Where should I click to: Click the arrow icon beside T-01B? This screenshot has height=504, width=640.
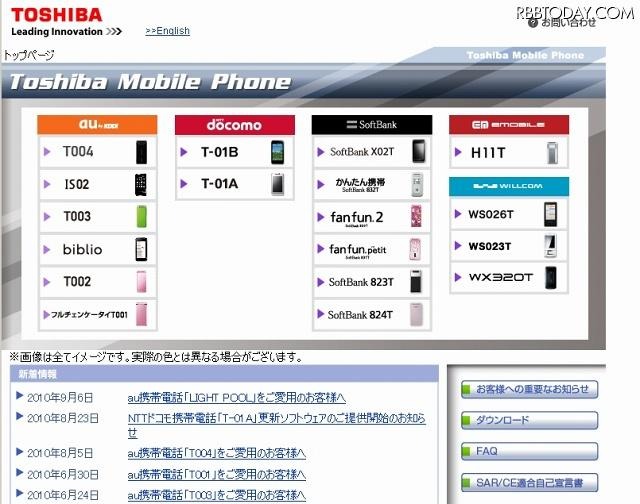pos(184,152)
